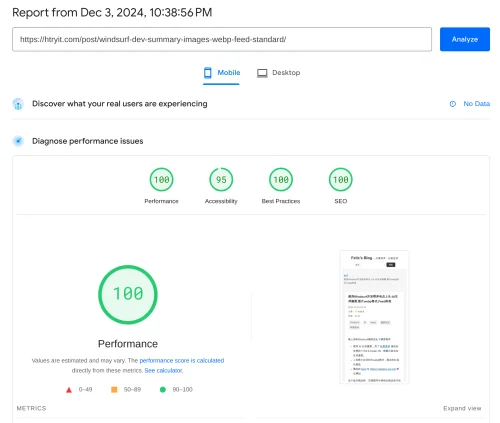Select the Accessibility 95 score gauge

click(221, 180)
